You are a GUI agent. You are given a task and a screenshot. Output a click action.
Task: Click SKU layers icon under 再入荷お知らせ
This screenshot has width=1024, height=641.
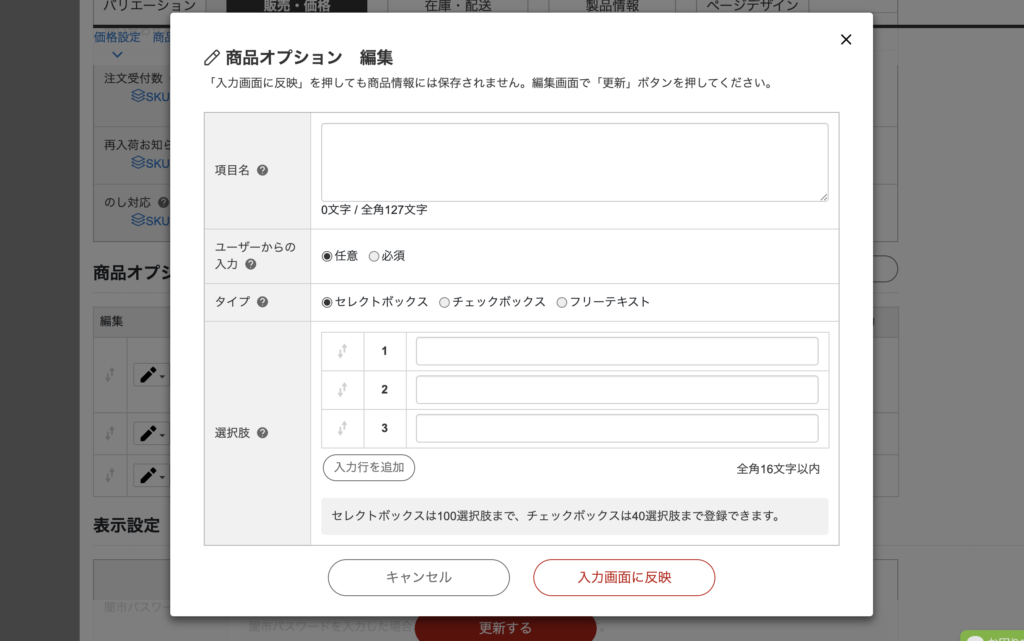tap(138, 163)
